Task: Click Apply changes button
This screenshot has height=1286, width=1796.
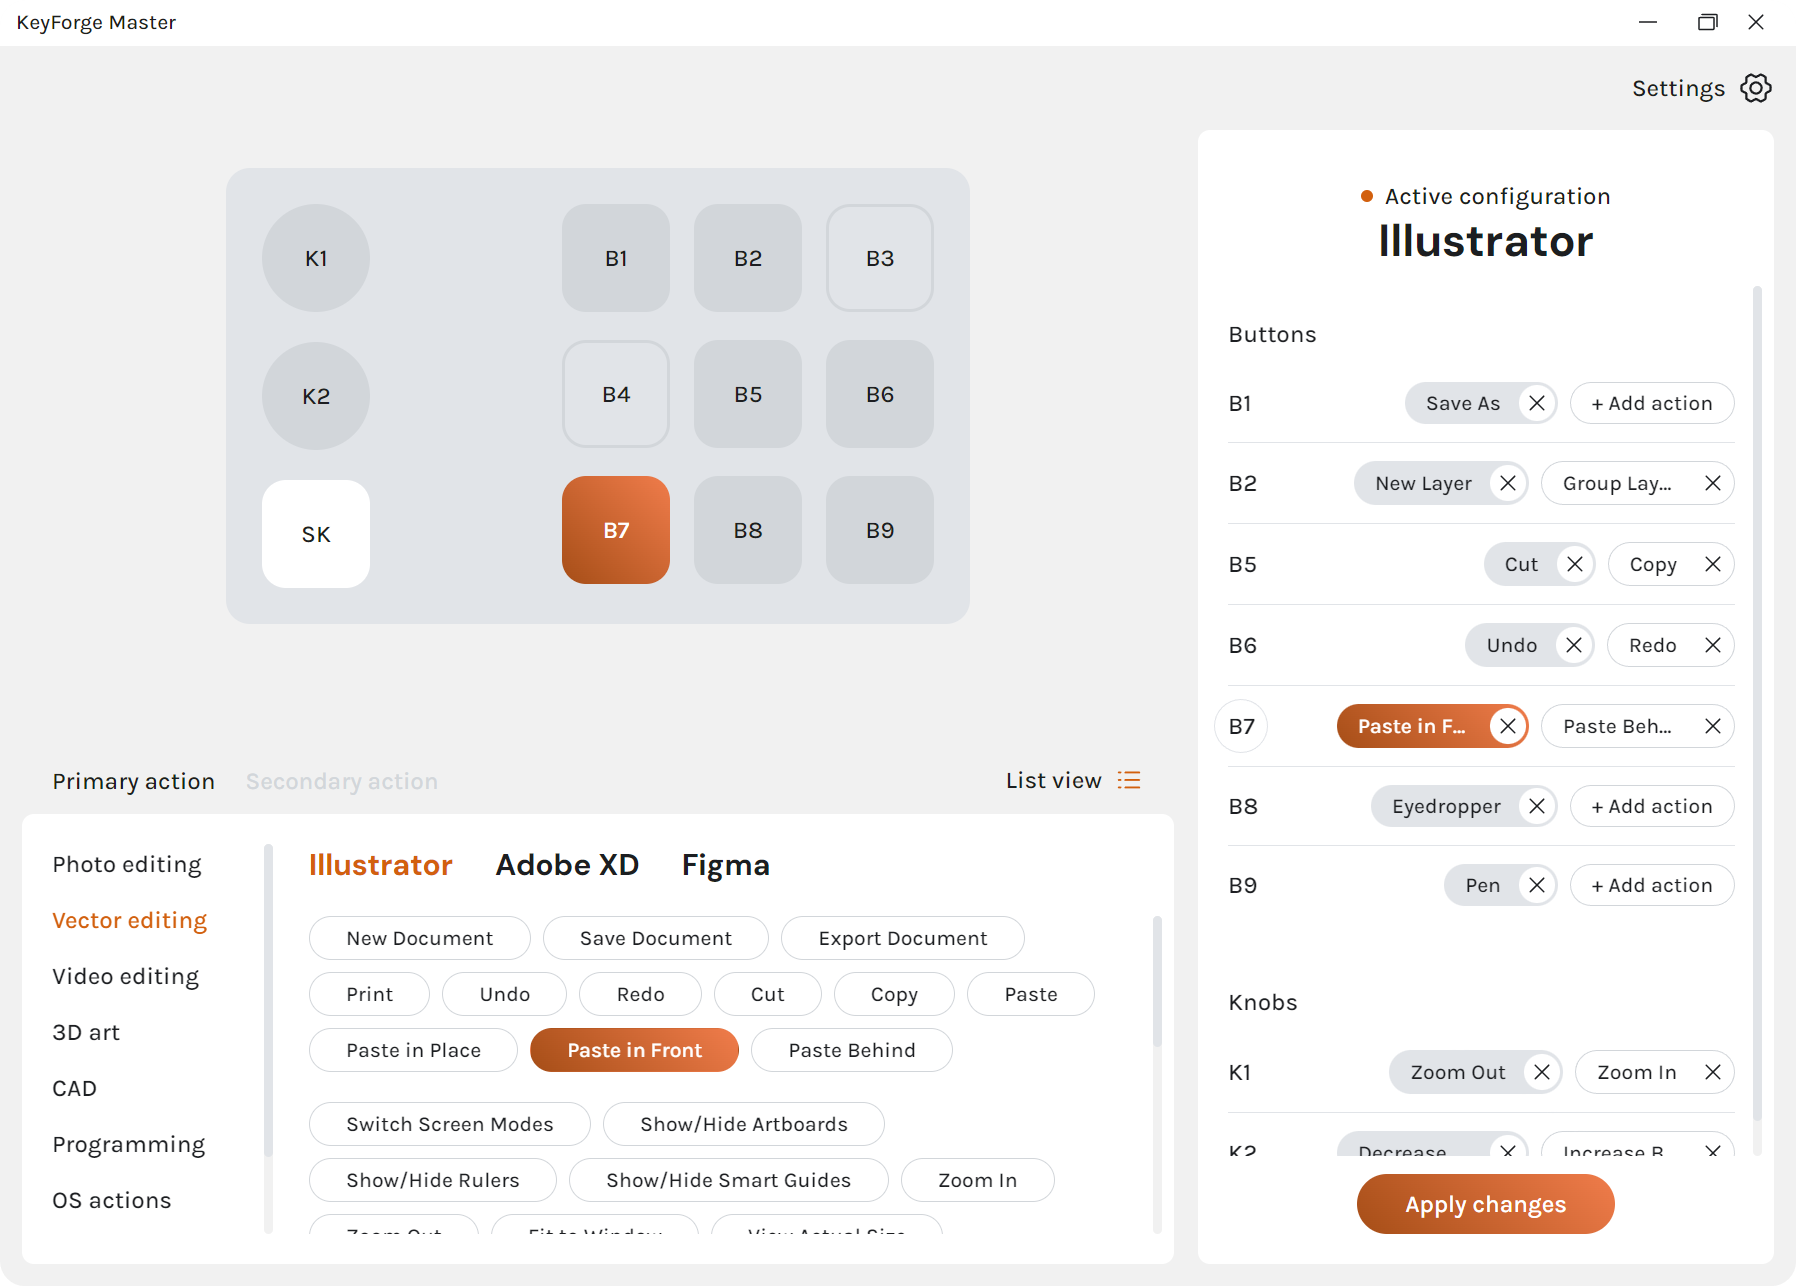Action: (1486, 1204)
